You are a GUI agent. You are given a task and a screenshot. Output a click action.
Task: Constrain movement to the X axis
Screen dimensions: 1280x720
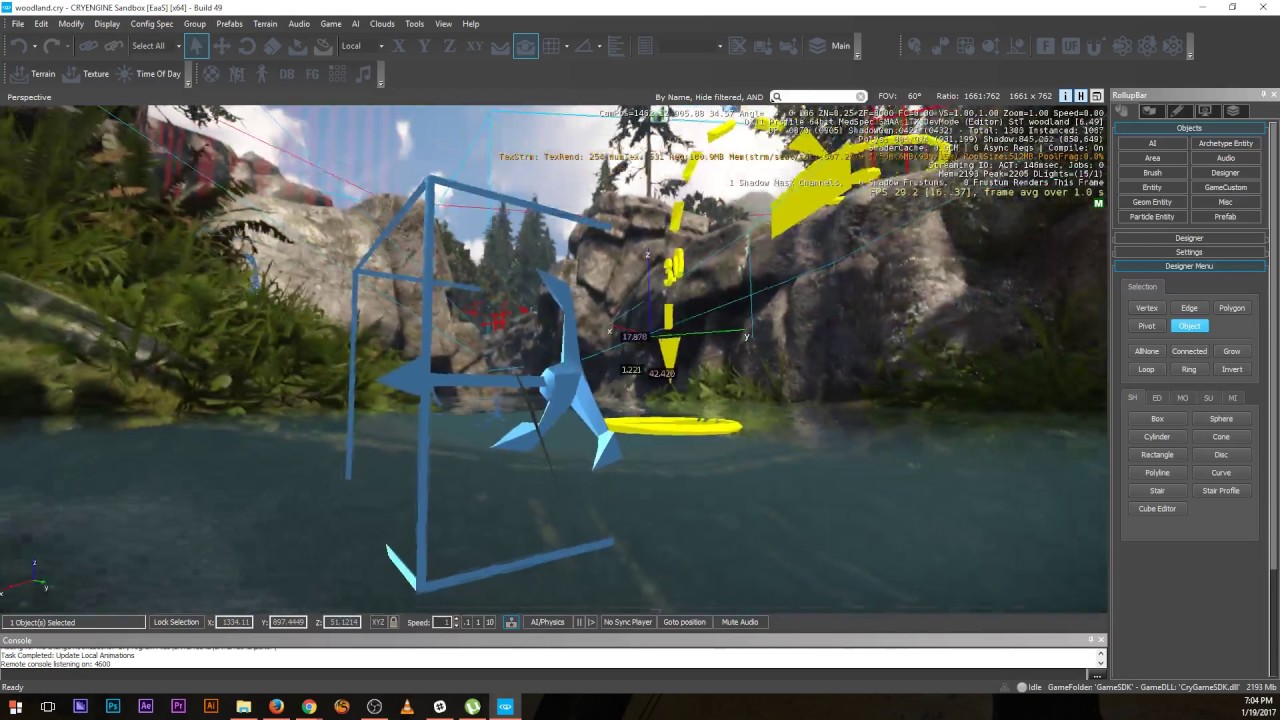(399, 46)
